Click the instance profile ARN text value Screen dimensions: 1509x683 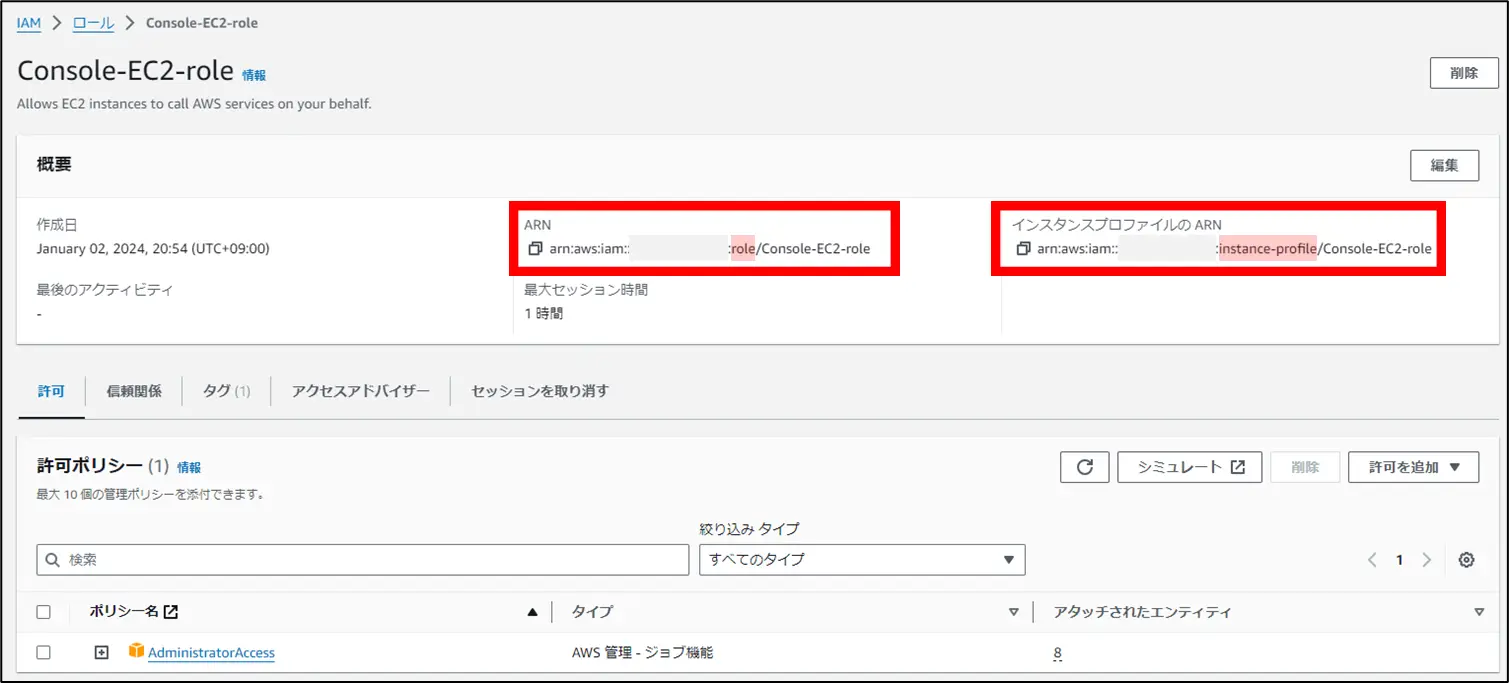click(x=1234, y=249)
